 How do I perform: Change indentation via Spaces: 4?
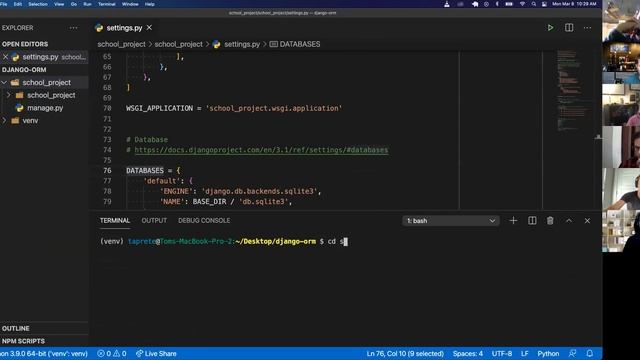(467, 353)
